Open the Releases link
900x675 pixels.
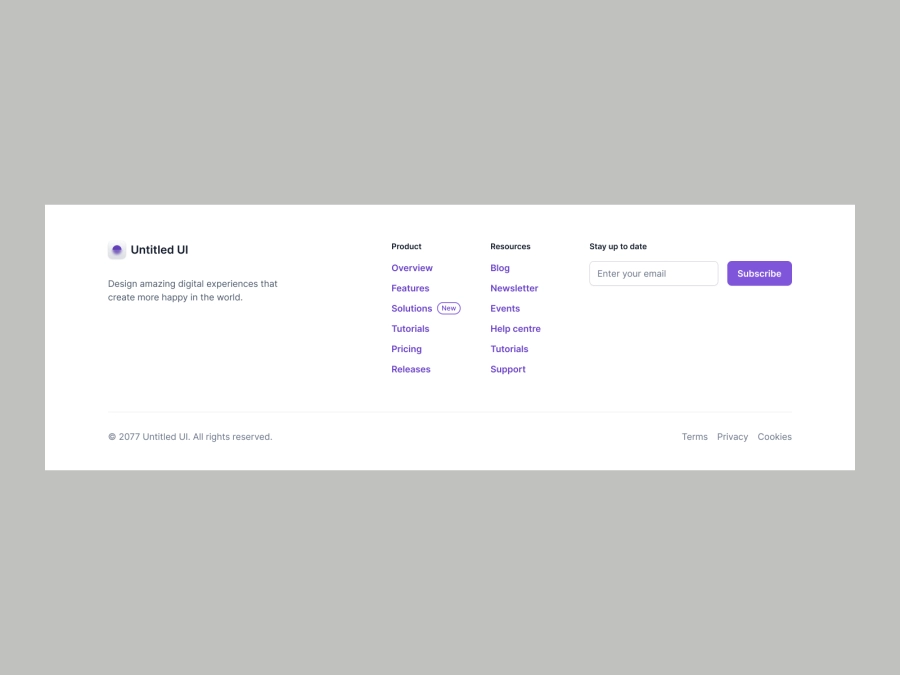pyautogui.click(x=410, y=369)
